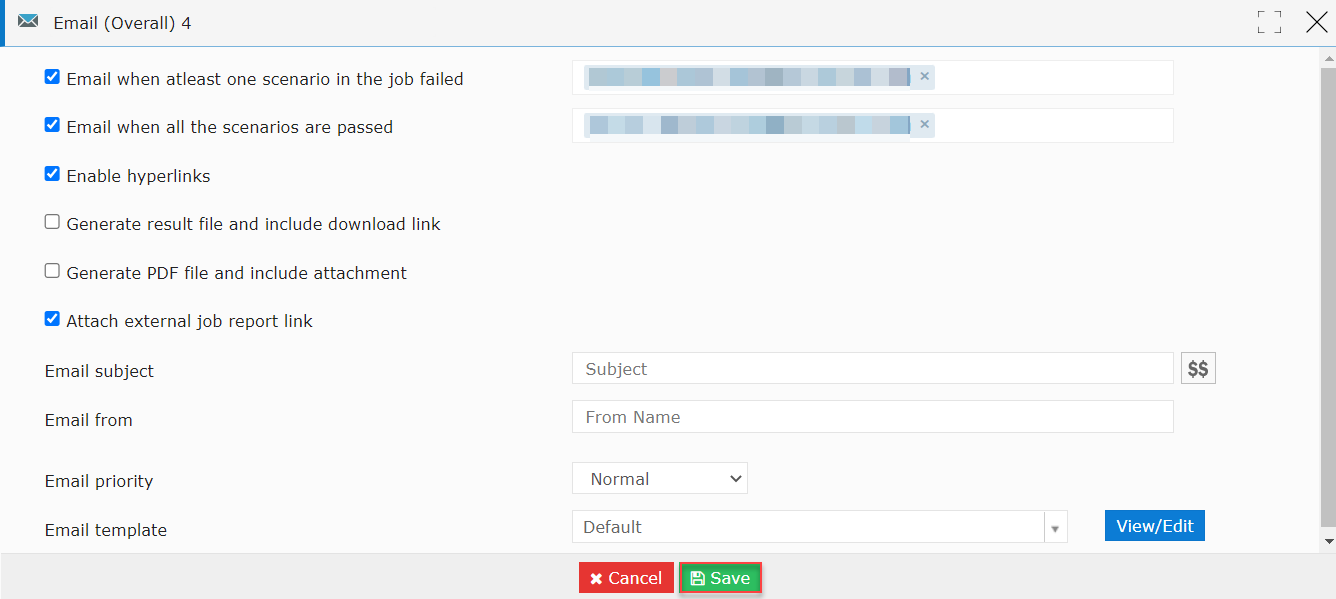Click the View/Edit template button
1336x599 pixels.
tap(1155, 526)
